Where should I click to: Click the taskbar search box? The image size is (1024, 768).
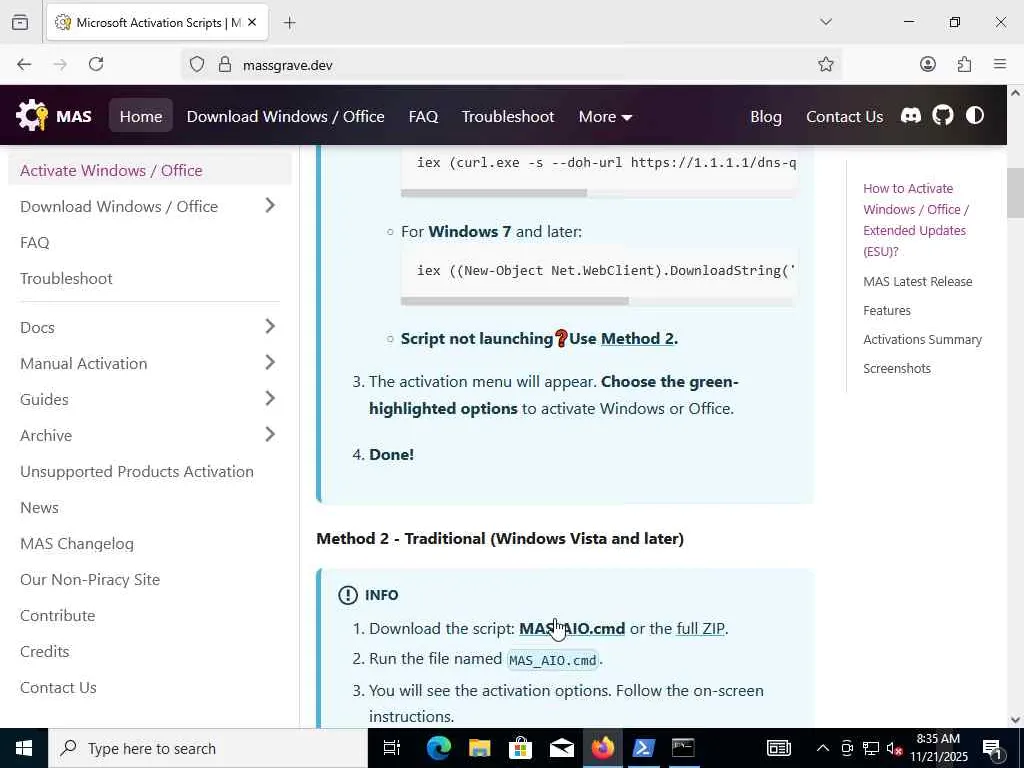pos(208,748)
